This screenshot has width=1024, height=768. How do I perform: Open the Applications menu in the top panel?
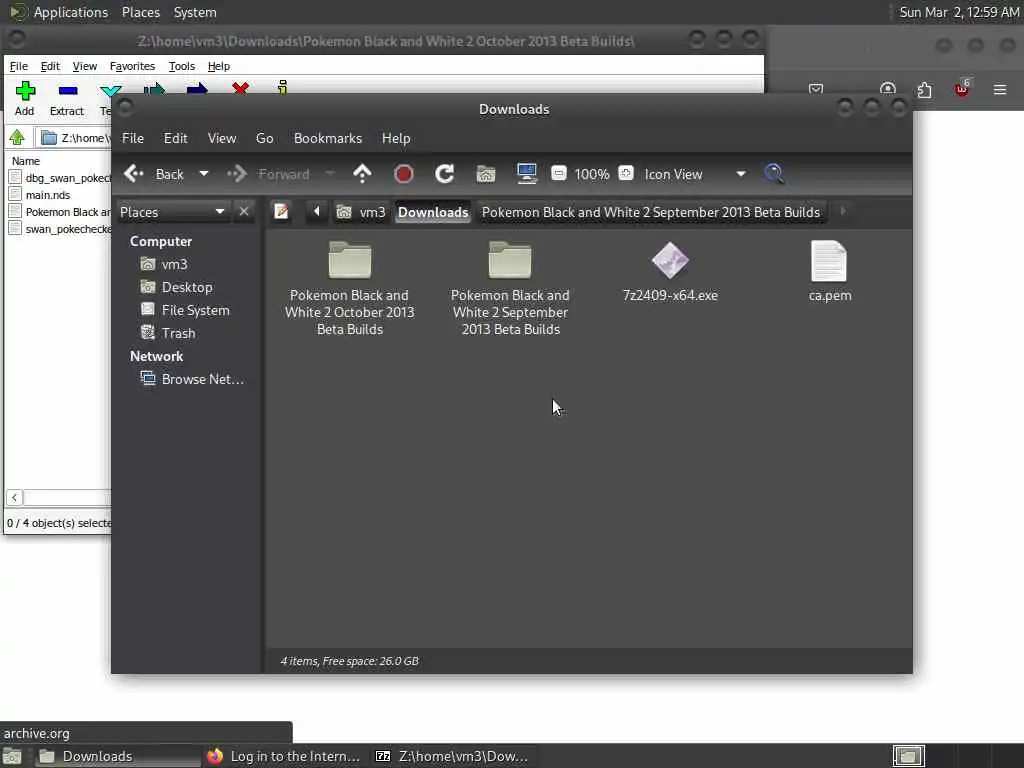coord(59,12)
